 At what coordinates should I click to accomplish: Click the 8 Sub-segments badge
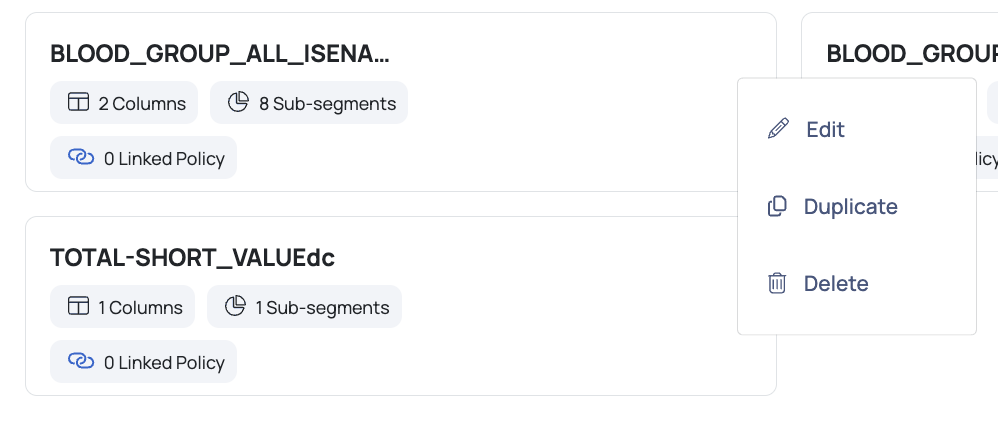(x=309, y=102)
